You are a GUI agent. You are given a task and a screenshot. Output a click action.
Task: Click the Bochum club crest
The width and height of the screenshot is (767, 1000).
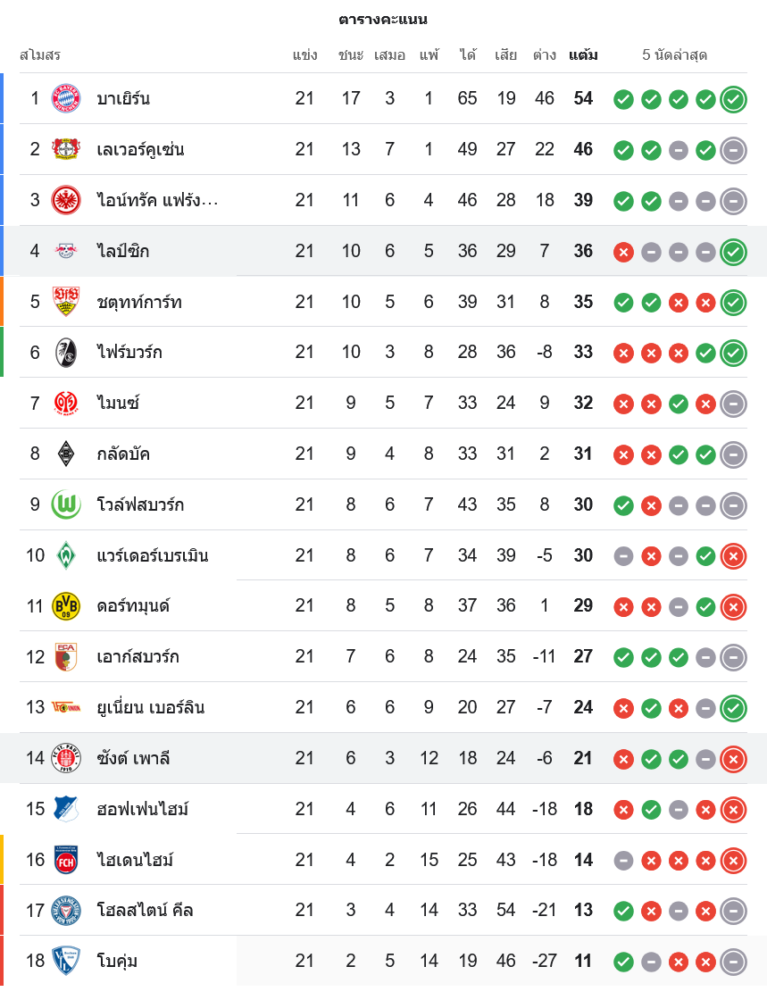[x=65, y=961]
